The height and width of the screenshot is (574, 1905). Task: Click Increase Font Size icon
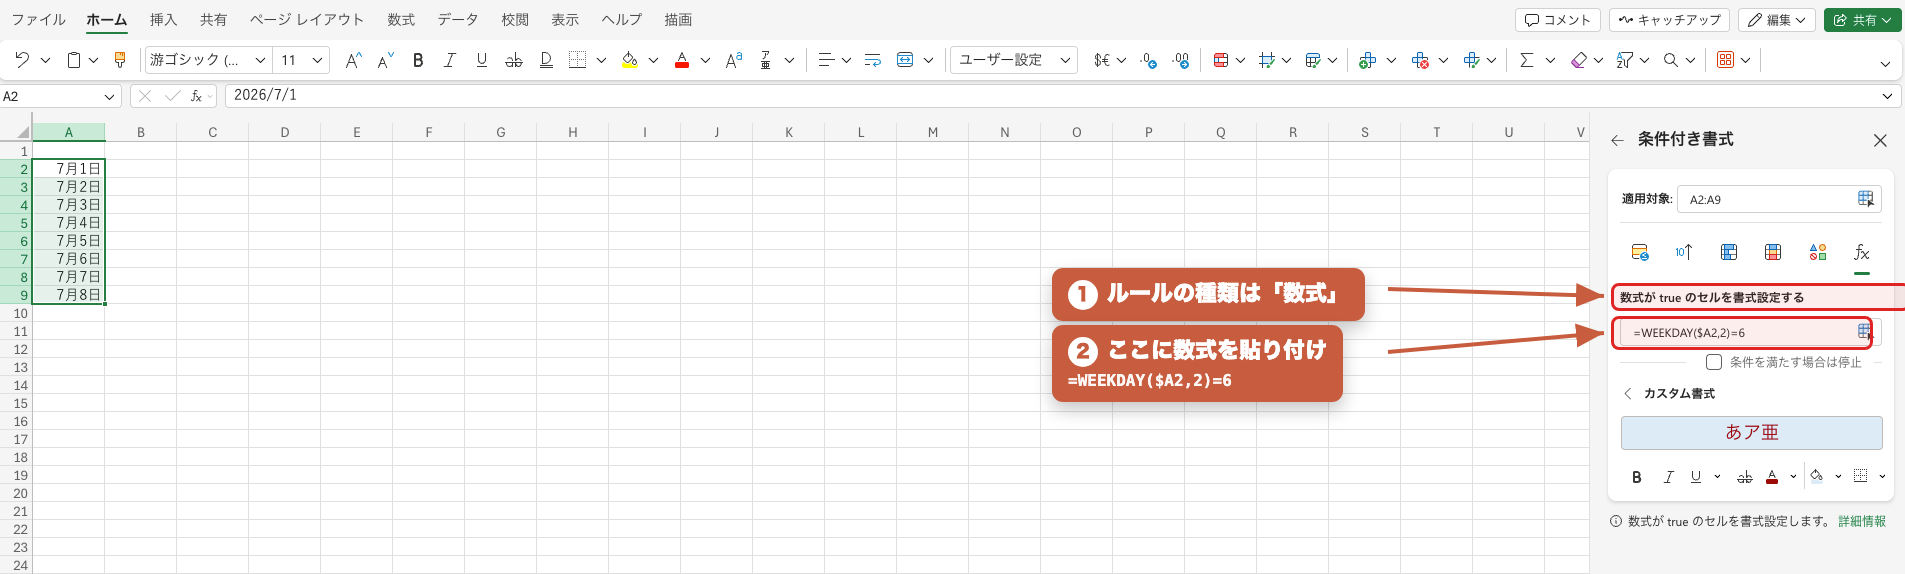tap(353, 60)
